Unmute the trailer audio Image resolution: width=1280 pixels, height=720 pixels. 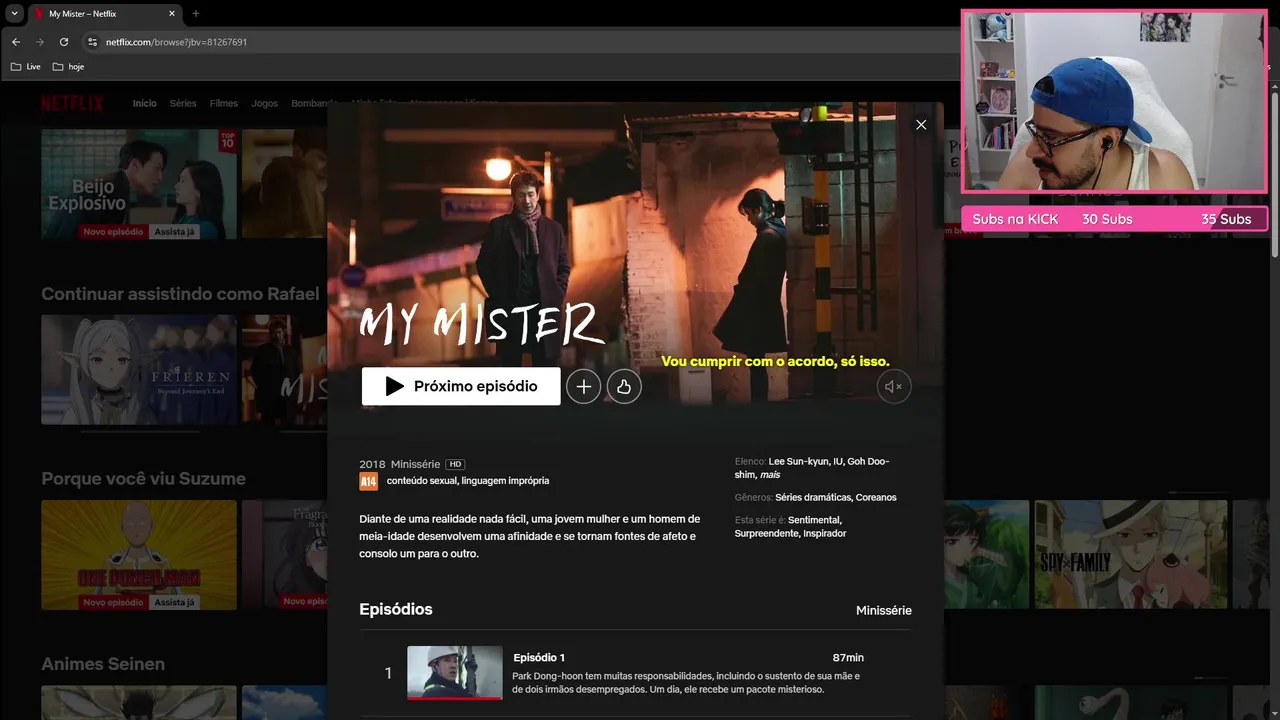[x=894, y=386]
